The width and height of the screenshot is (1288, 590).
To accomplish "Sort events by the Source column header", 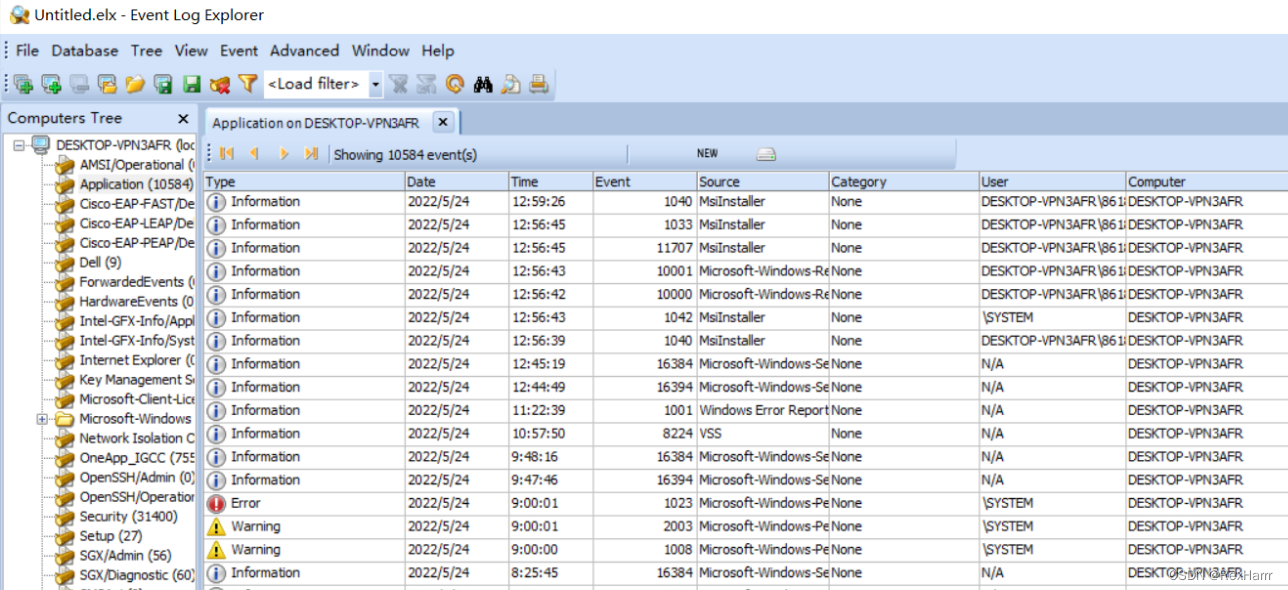I will pos(763,182).
